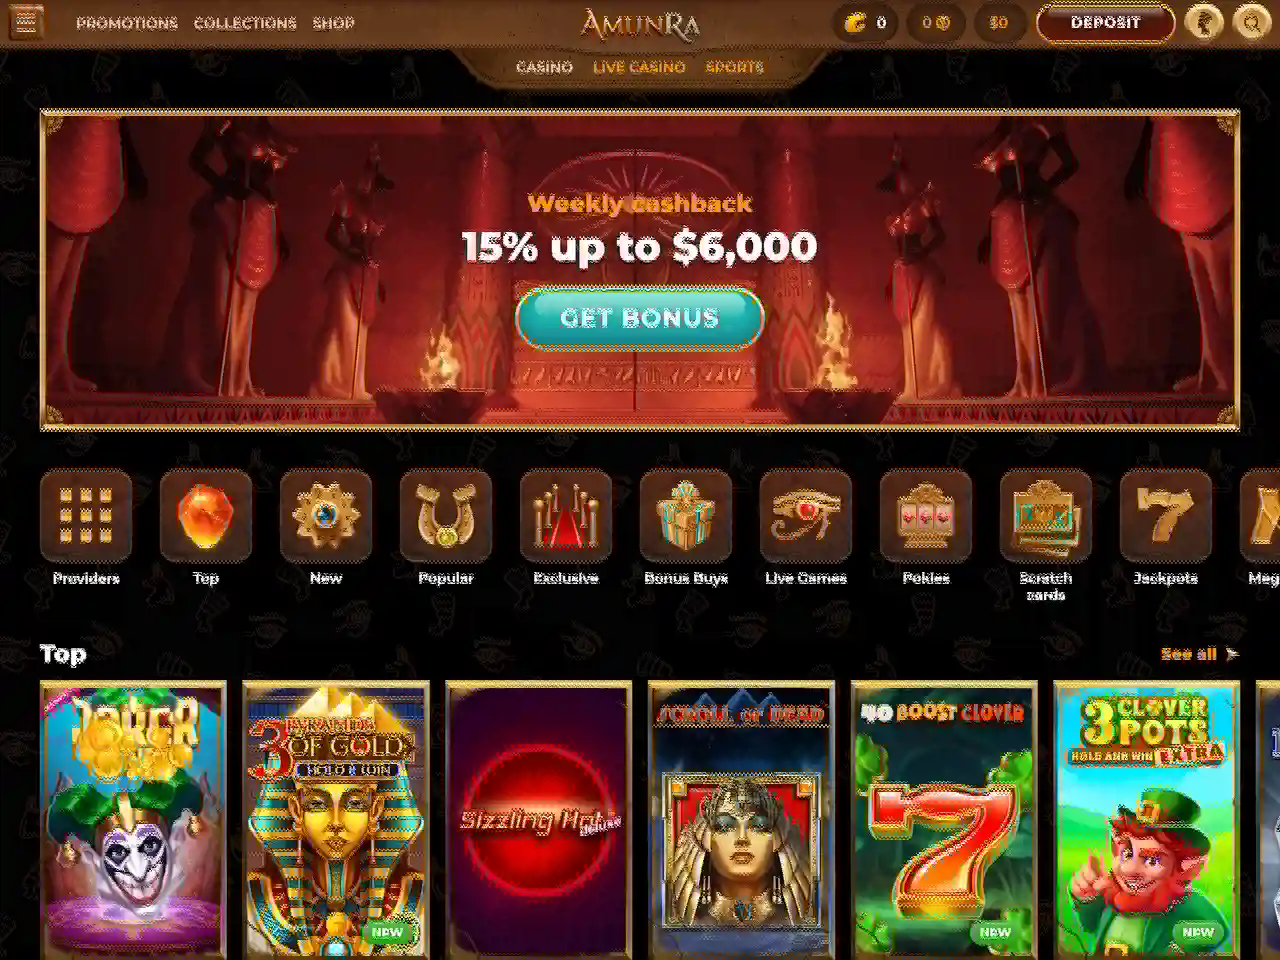Open the Scratch cards category

[x=1046, y=516]
